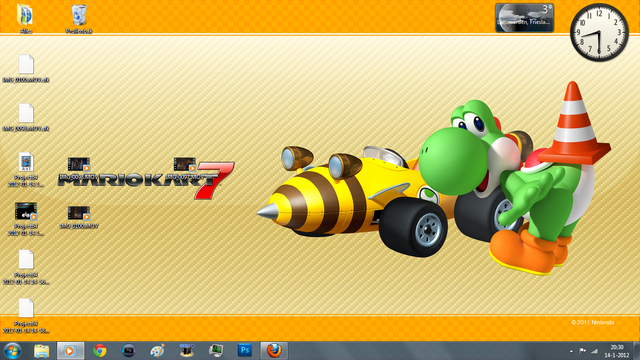Screen dimensions: 640x360
Task: Show hidden system tray icons
Action: pos(571,351)
